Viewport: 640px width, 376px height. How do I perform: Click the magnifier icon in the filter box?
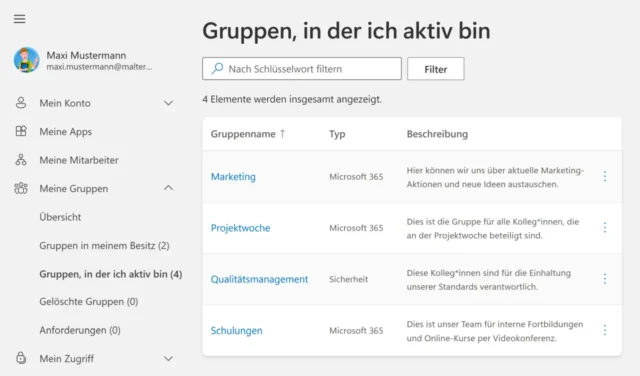[218, 69]
